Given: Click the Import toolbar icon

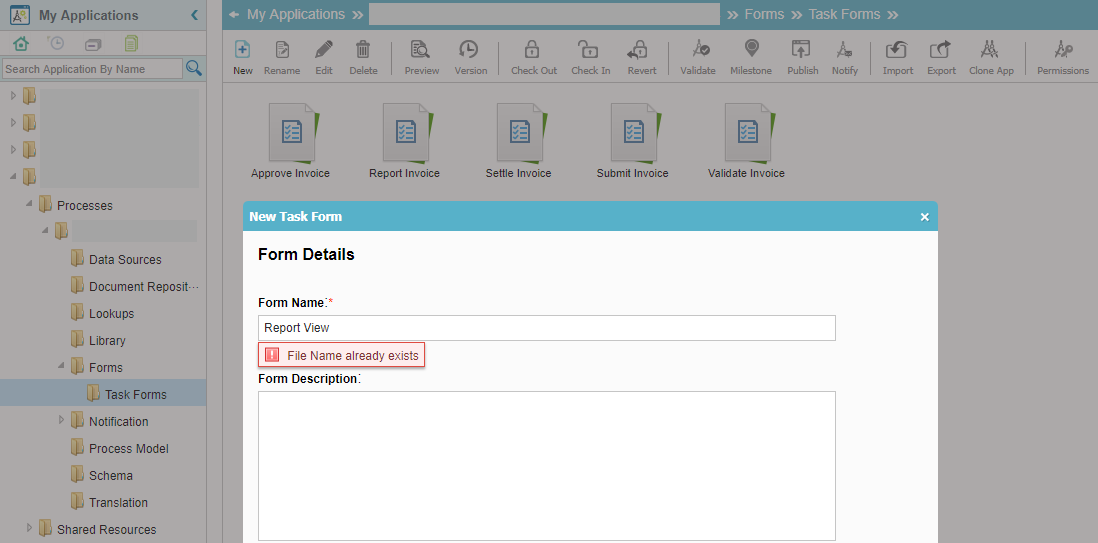Looking at the screenshot, I should 897,50.
